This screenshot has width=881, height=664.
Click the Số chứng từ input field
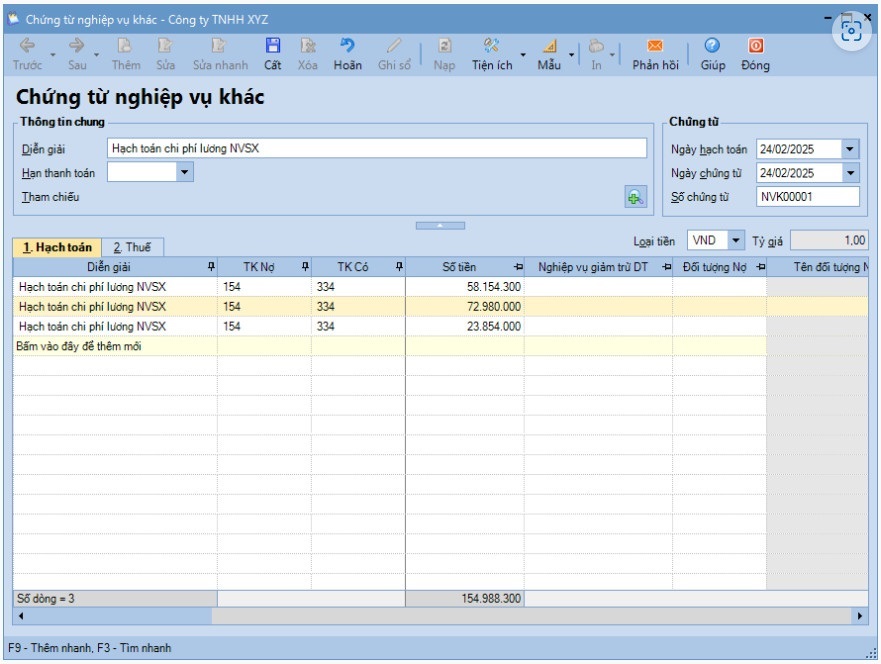click(807, 197)
